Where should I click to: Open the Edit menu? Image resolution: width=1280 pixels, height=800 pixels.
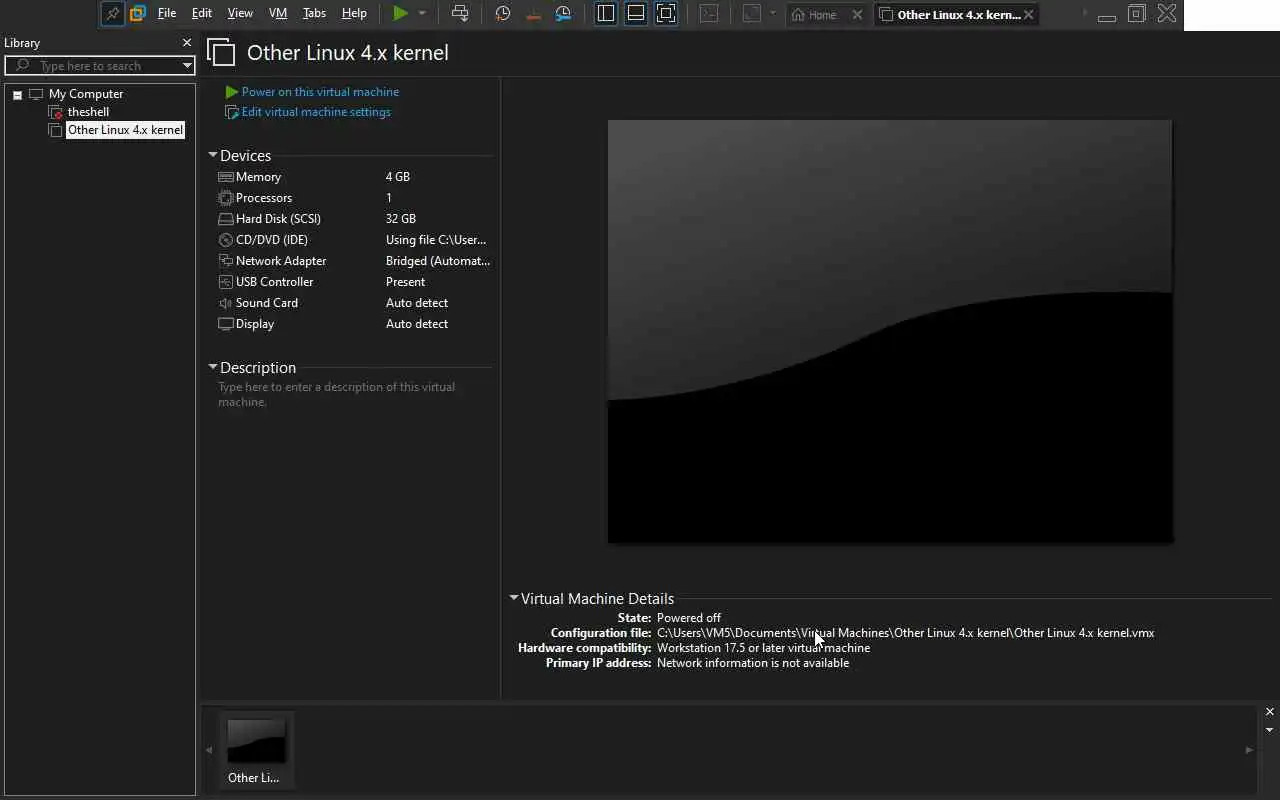point(202,14)
